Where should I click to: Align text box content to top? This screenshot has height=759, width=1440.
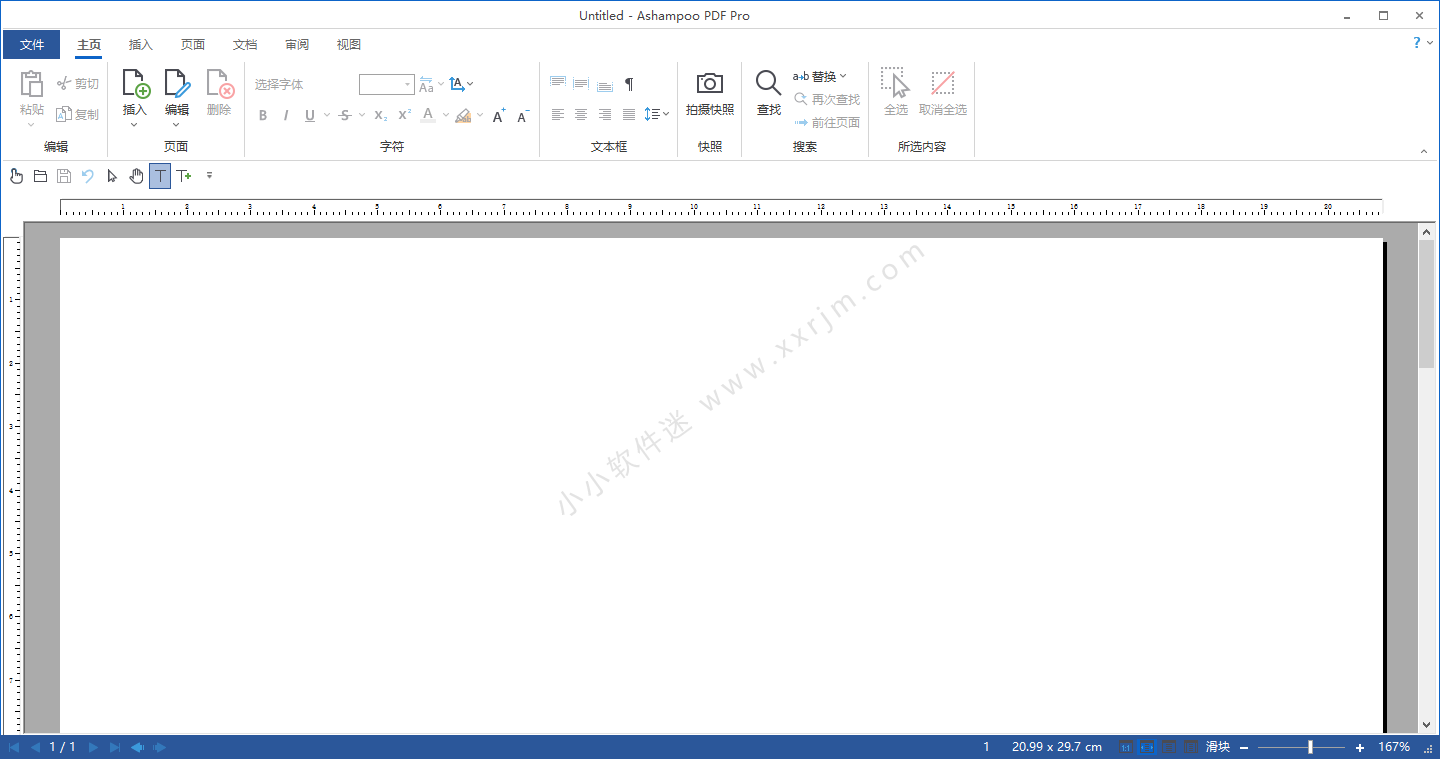coord(558,84)
